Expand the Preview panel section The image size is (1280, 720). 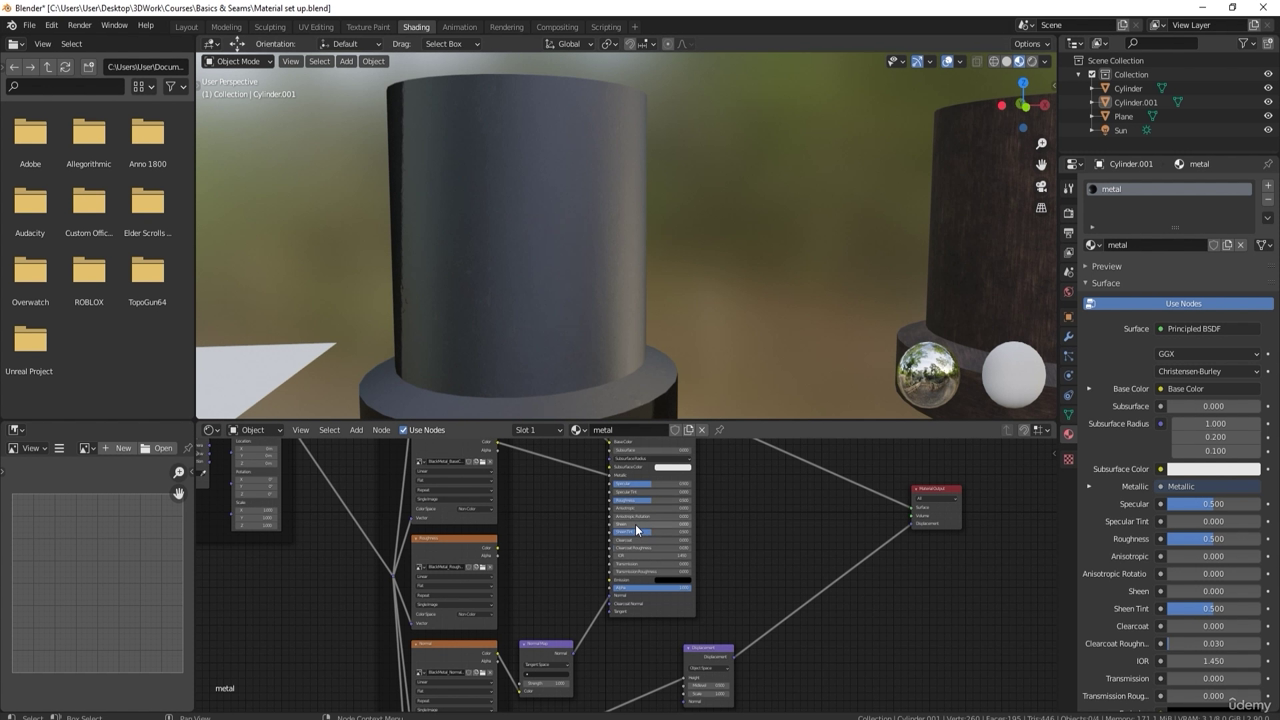tap(1106, 266)
